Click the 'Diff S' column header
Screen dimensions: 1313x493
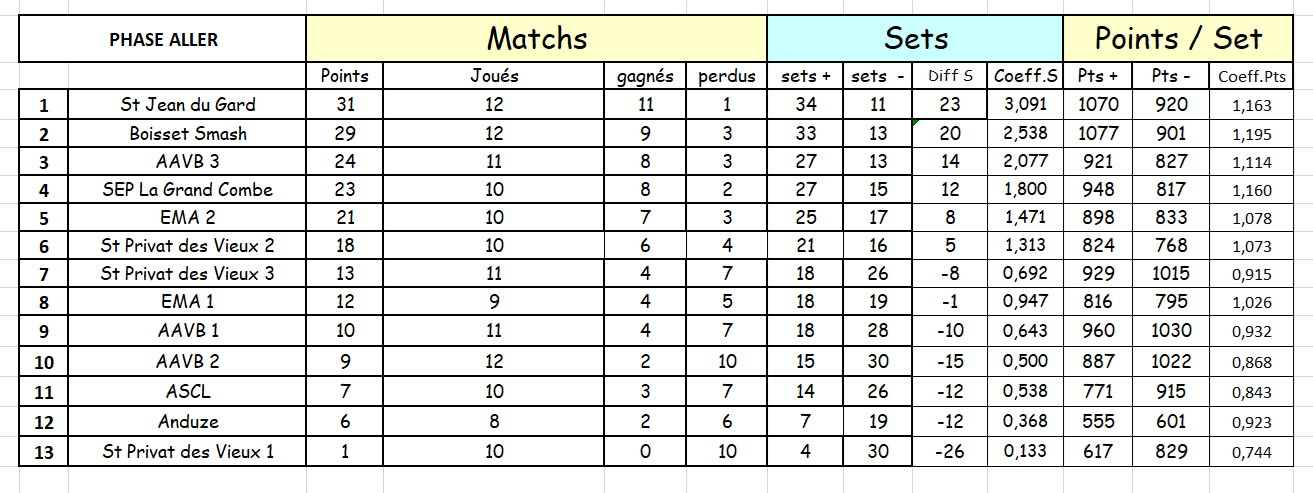point(950,76)
